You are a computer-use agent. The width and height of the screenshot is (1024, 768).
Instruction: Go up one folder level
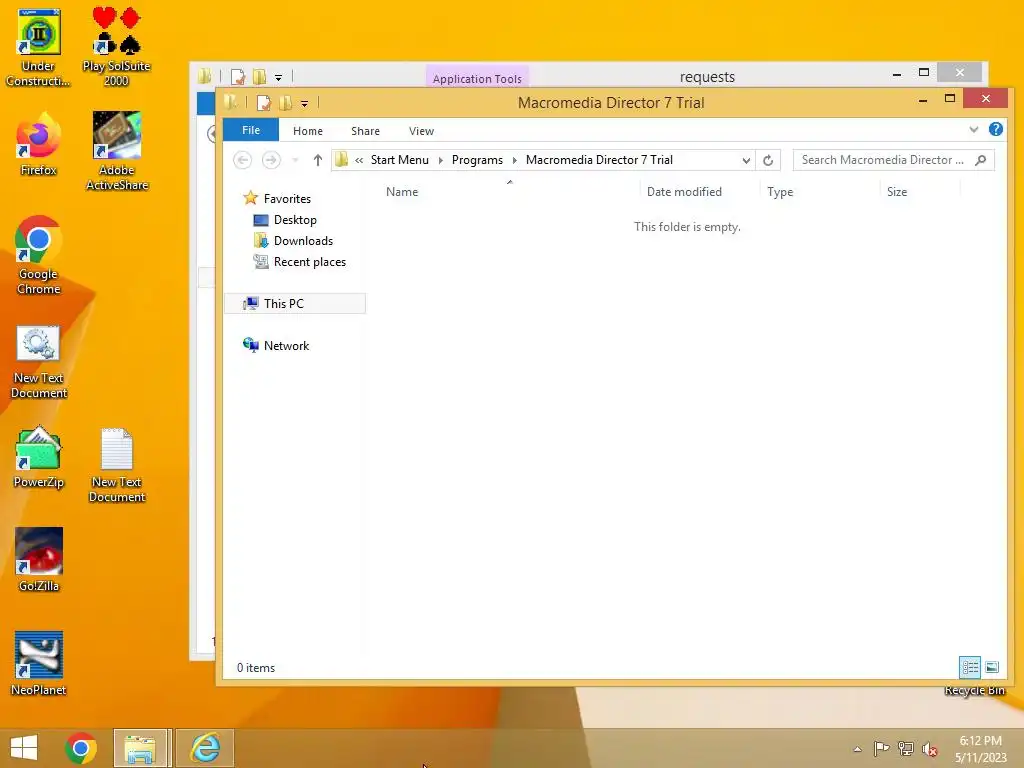pos(317,160)
